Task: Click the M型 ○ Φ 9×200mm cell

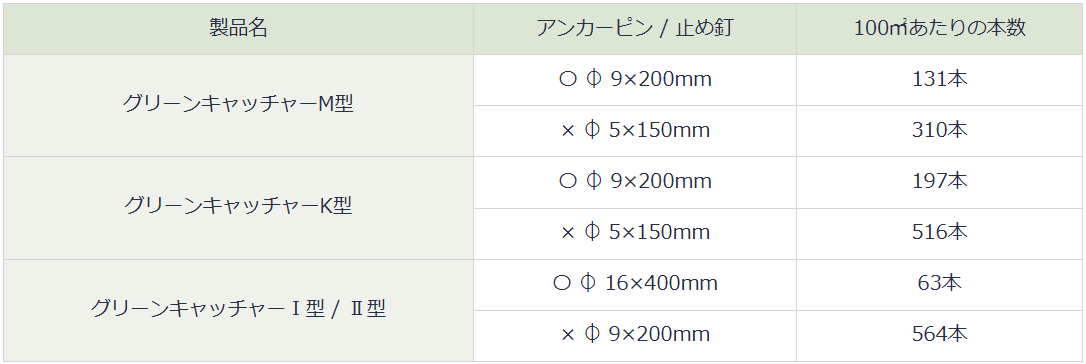Action: 635,80
